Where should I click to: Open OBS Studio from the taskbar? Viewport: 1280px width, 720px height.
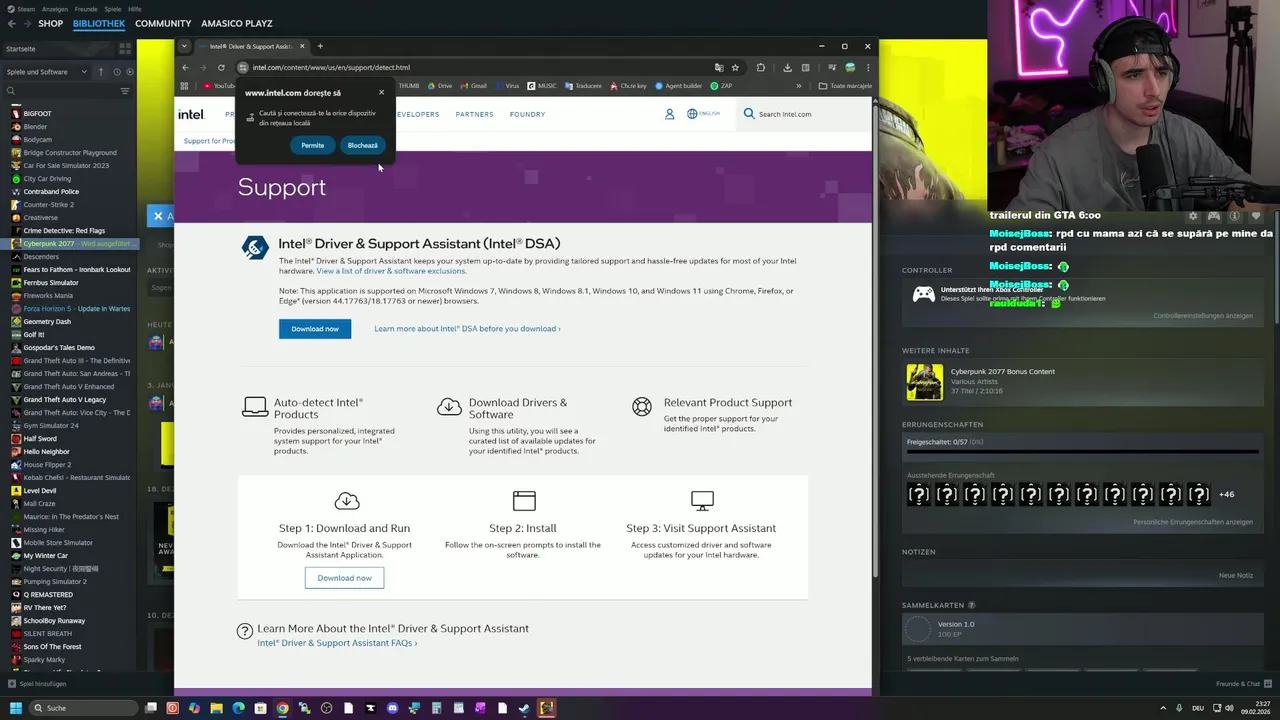coord(326,708)
